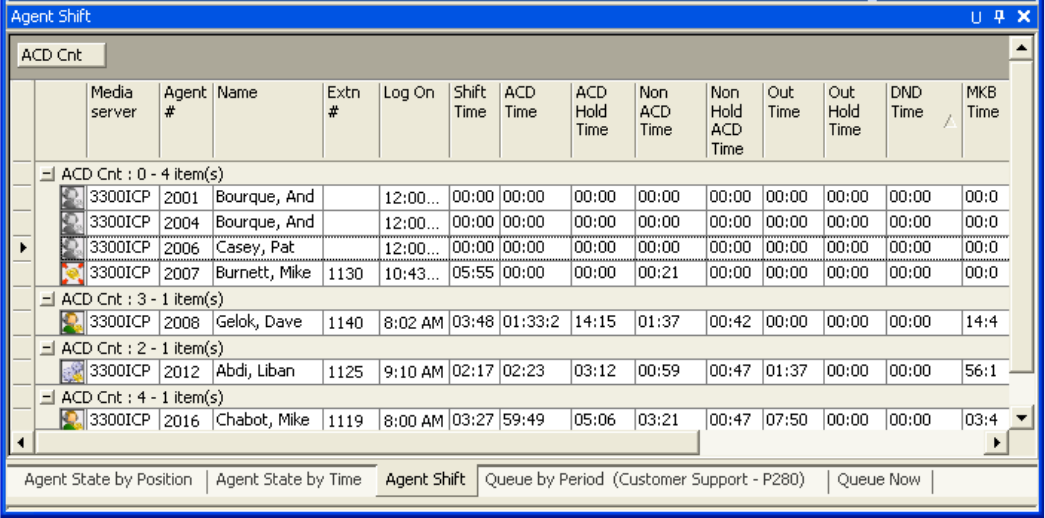This screenshot has height=518, width=1045.
Task: Collapse the ACD Cnt : 4 group
Action: coord(47,398)
